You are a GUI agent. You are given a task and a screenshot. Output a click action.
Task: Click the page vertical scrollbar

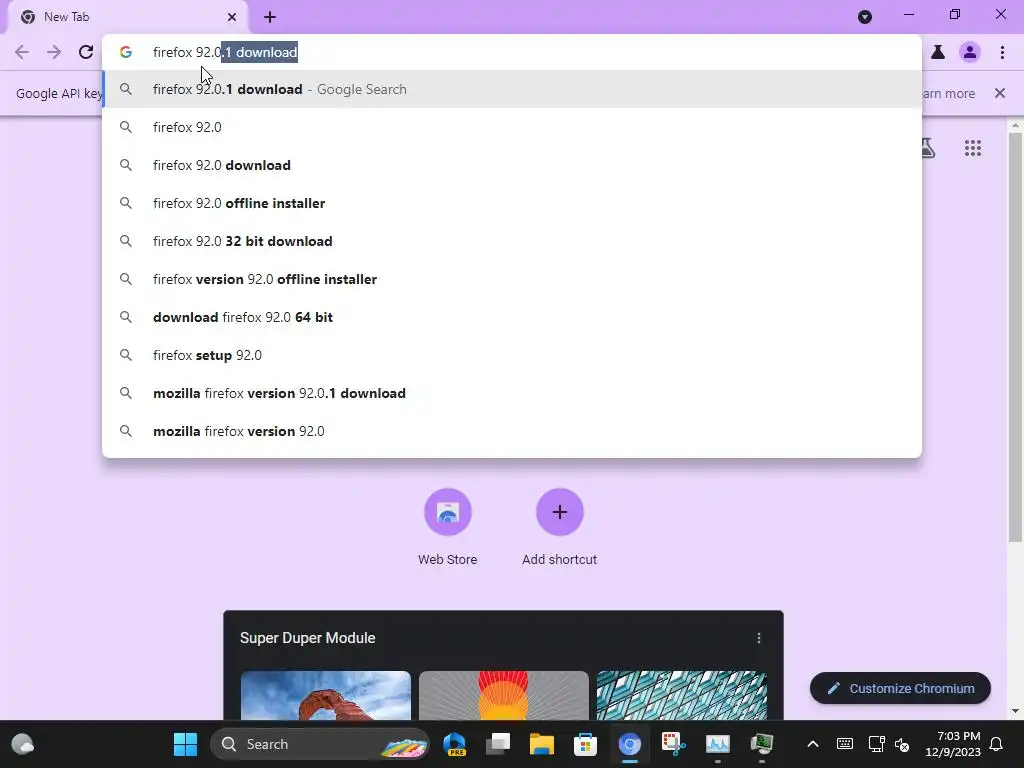[1015, 337]
